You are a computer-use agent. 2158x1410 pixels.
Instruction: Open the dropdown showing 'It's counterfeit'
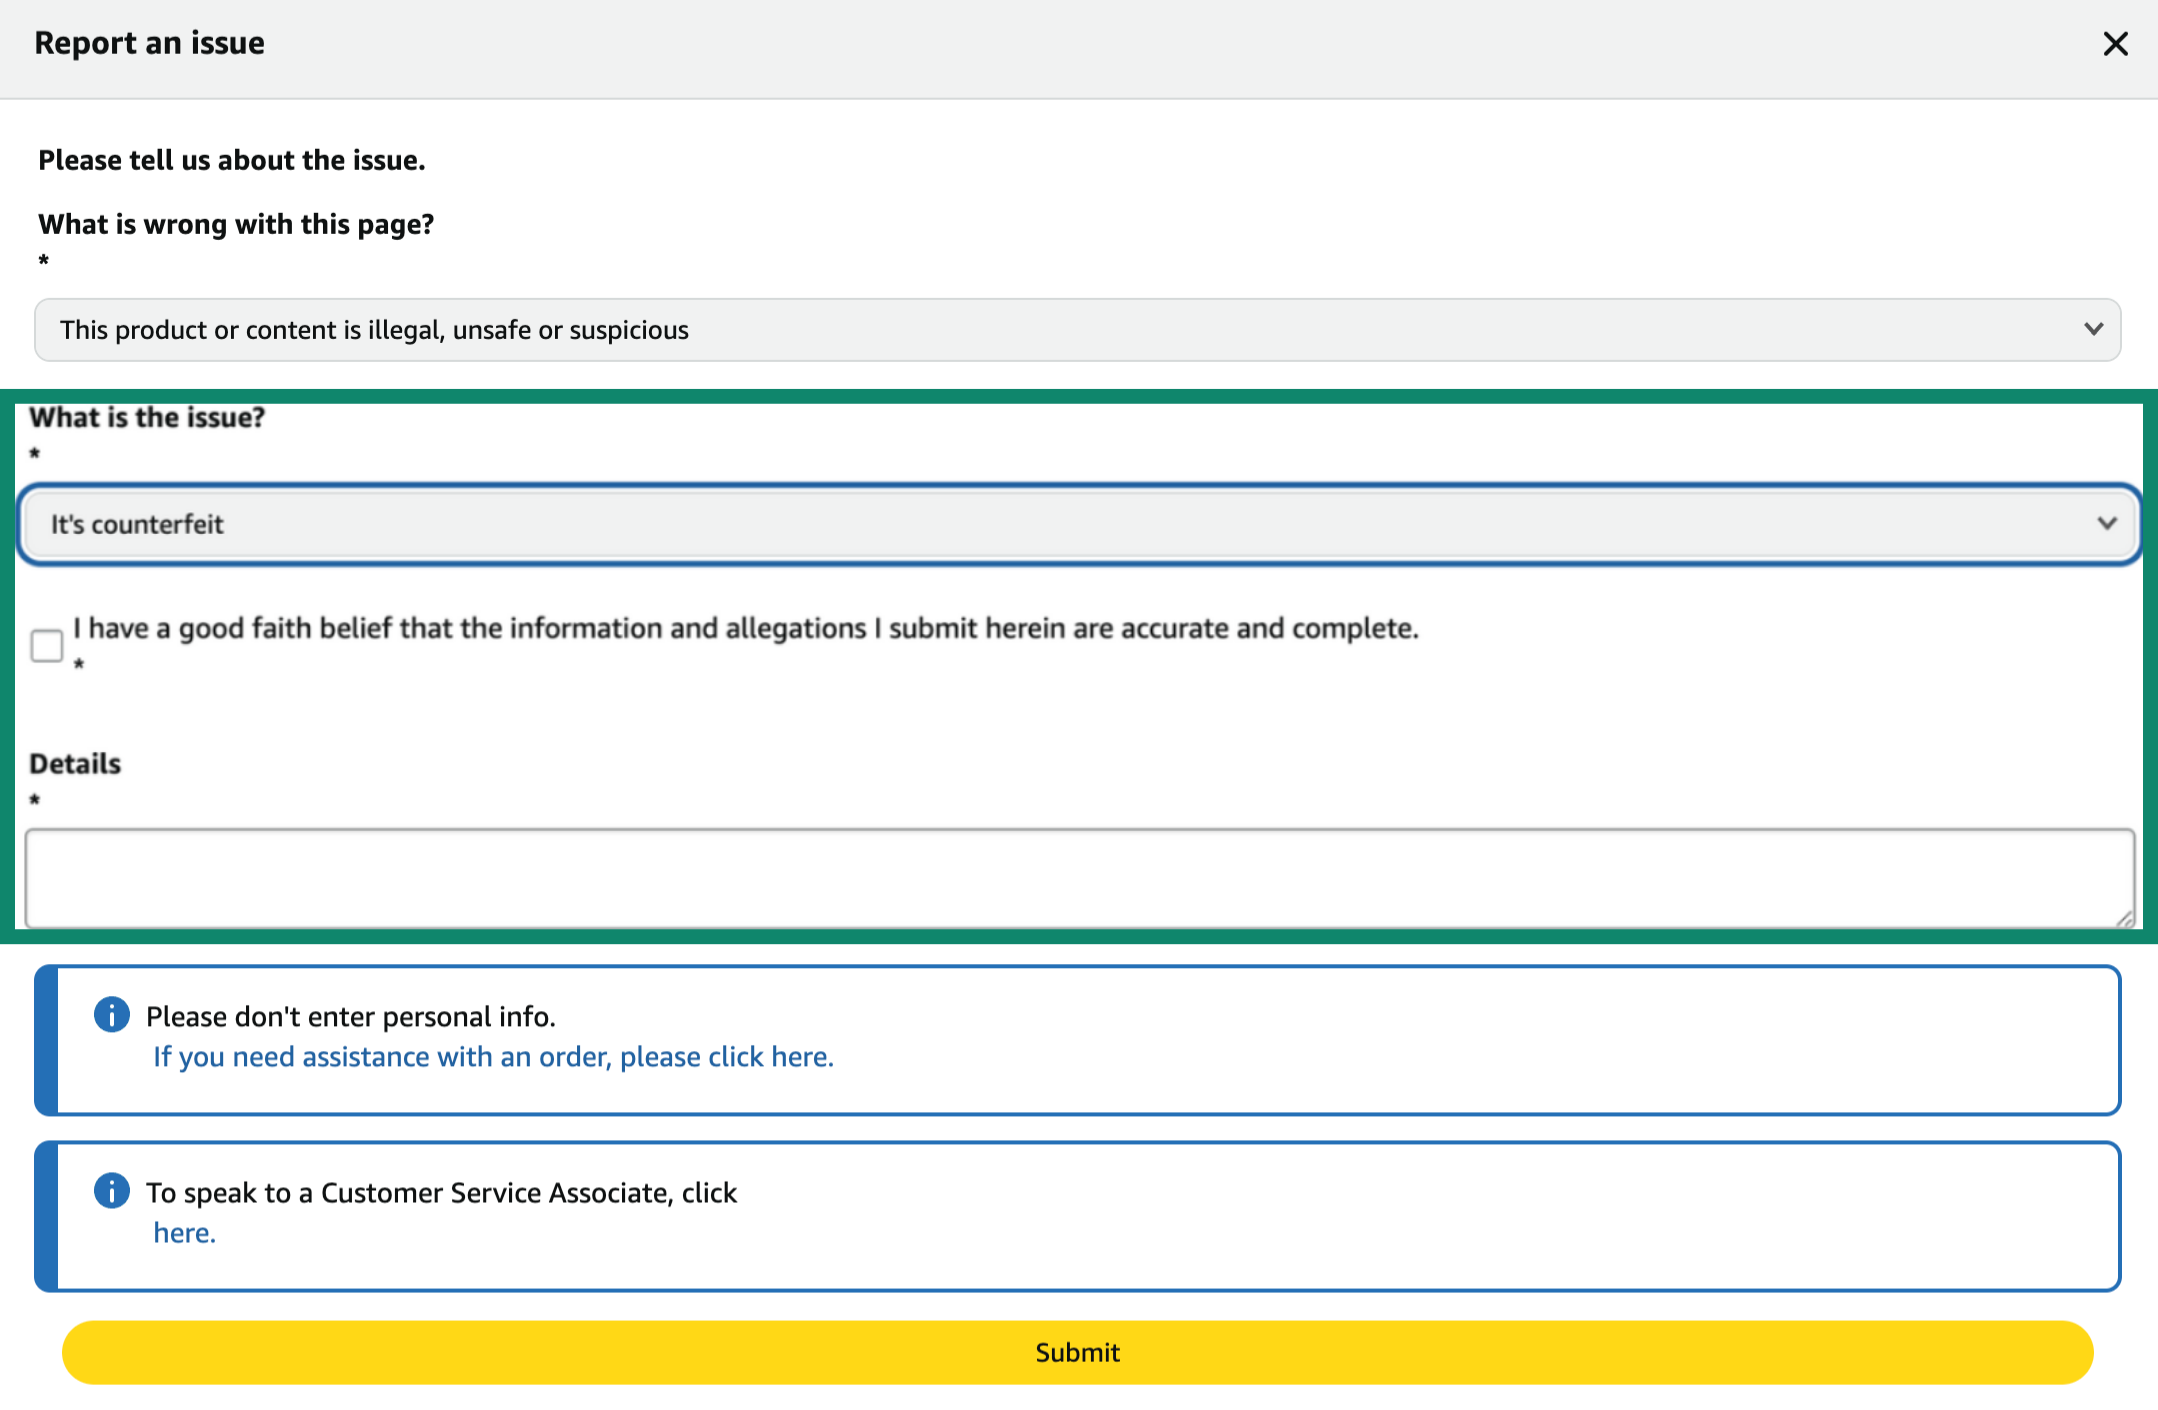[x=1078, y=523]
